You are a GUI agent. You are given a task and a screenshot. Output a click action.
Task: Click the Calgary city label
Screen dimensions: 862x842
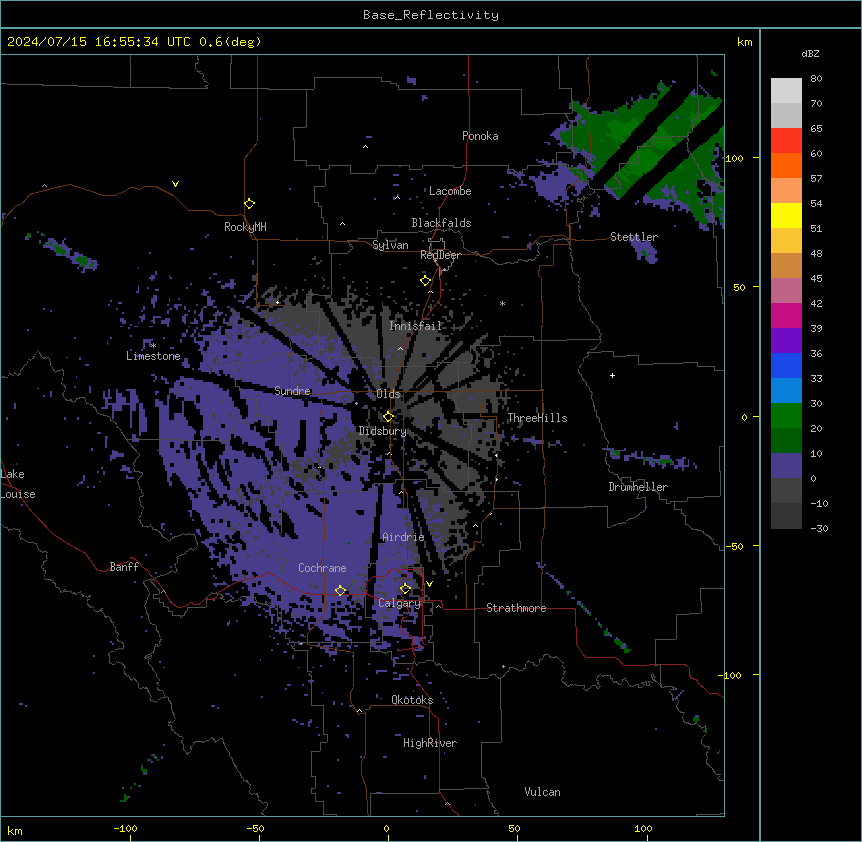point(399,603)
